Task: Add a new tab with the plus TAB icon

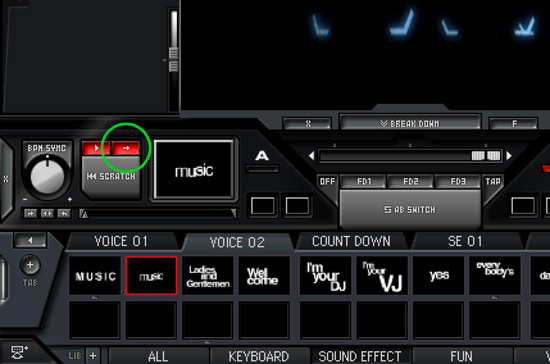Action: (x=30, y=265)
